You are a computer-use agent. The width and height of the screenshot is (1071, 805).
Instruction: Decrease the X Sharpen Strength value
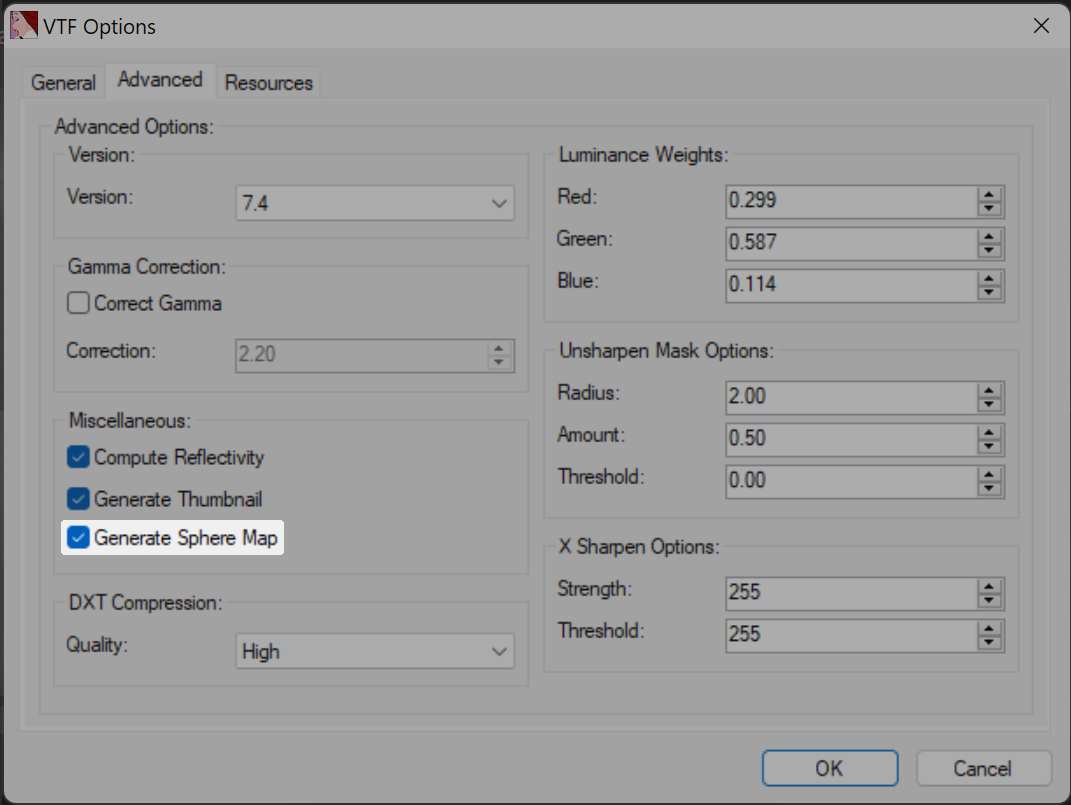990,600
